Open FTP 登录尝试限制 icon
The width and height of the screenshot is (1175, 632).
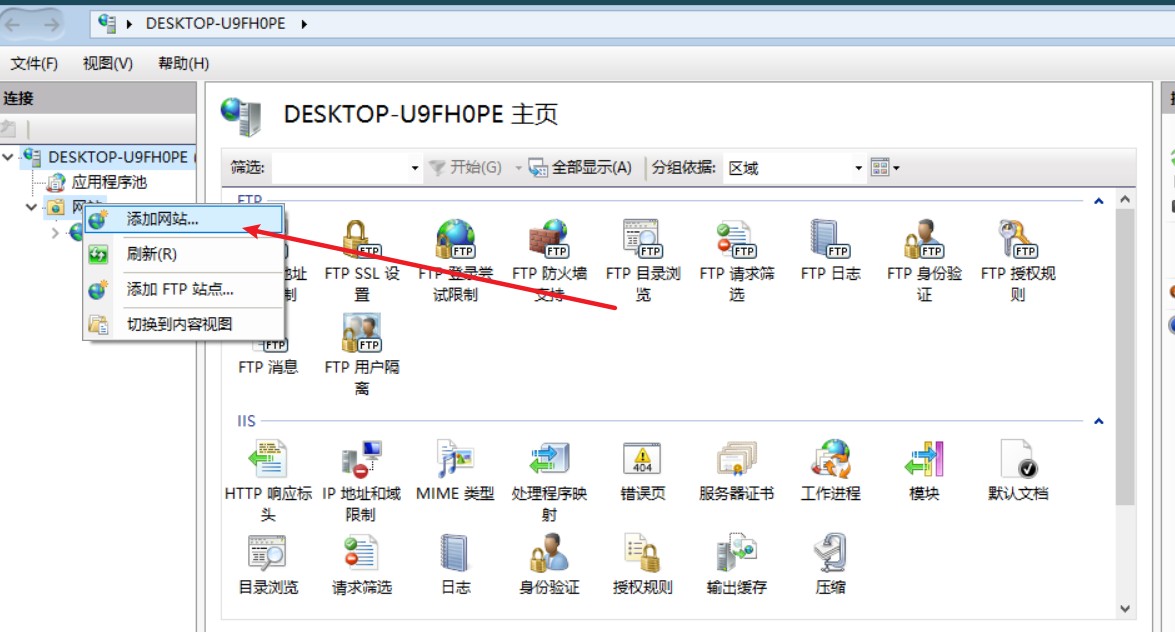[456, 260]
